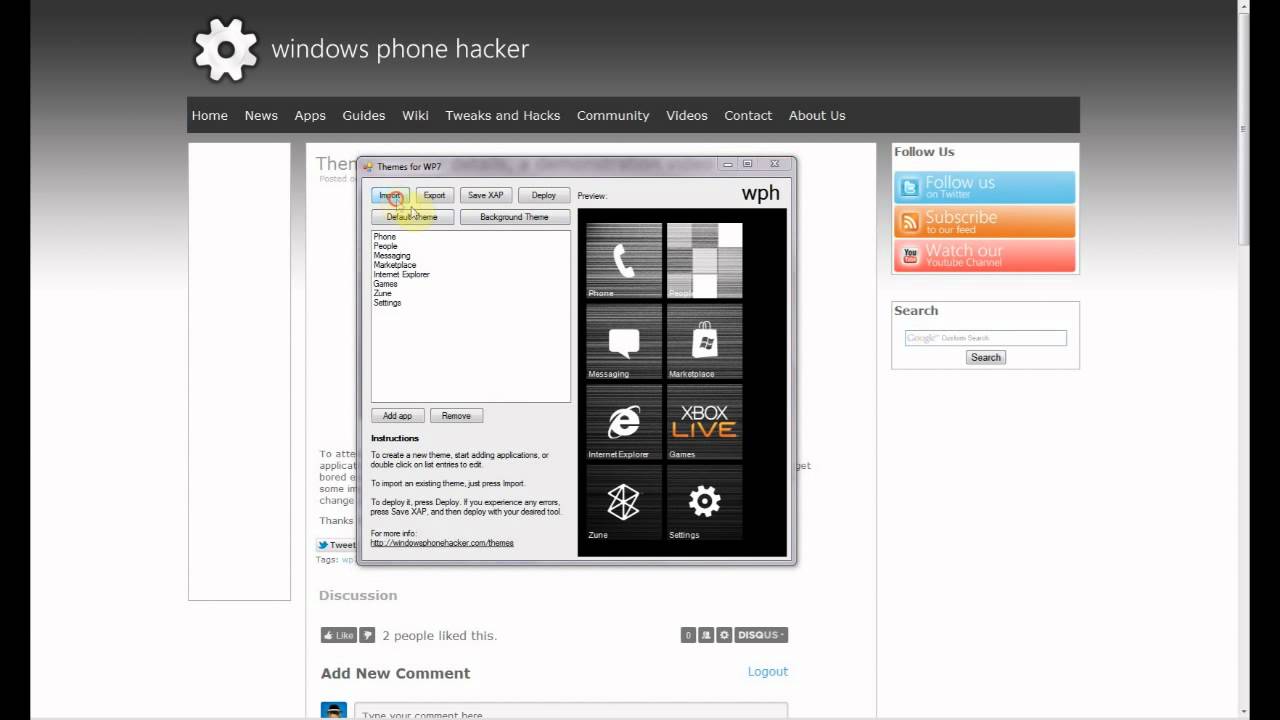
Task: Click the Remove button
Action: [456, 416]
